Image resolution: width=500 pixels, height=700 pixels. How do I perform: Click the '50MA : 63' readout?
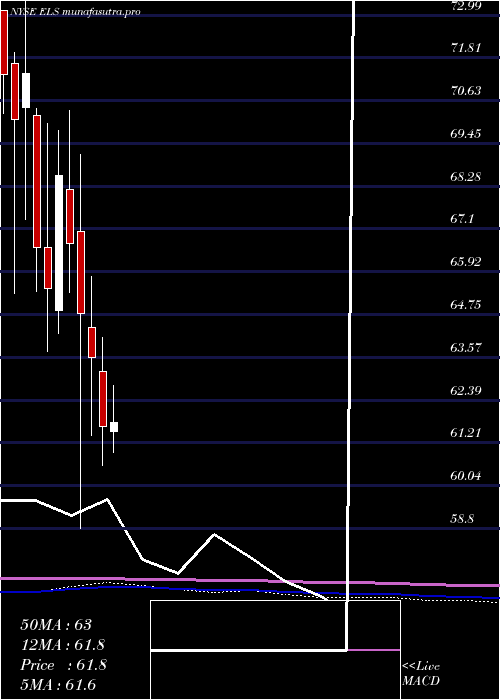click(x=56, y=625)
